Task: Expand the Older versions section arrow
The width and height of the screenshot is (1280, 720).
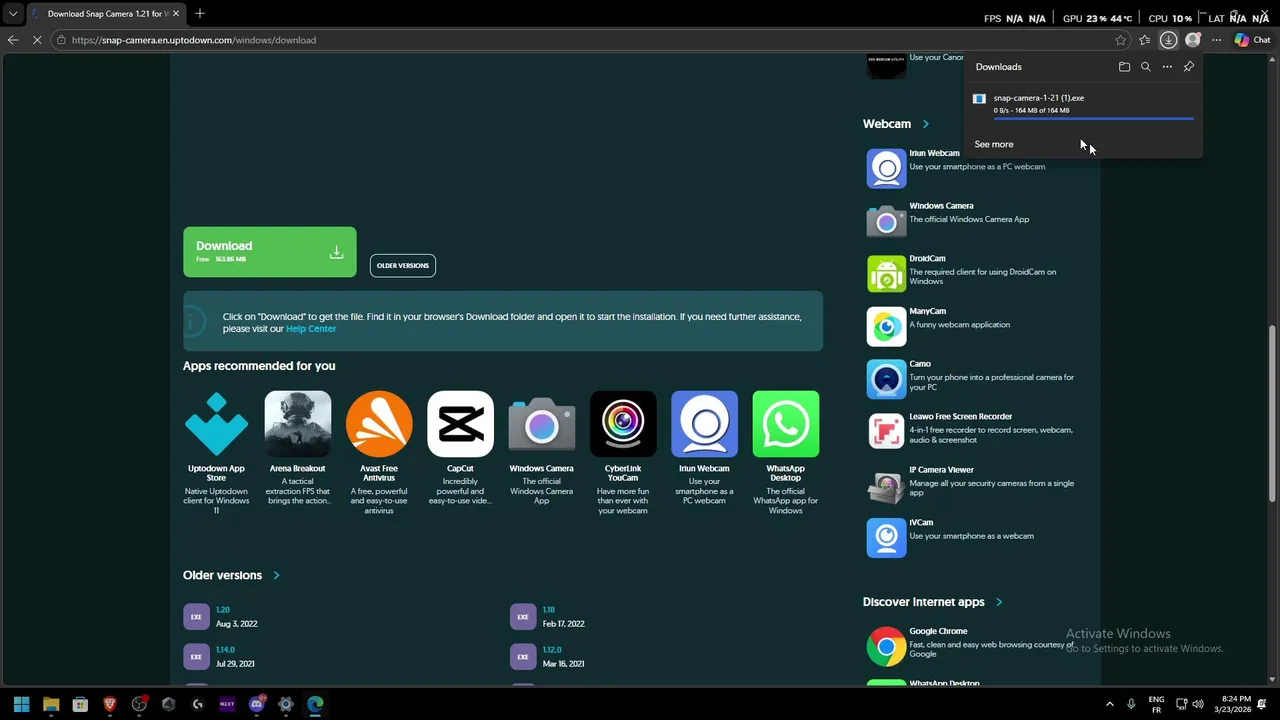Action: point(276,575)
